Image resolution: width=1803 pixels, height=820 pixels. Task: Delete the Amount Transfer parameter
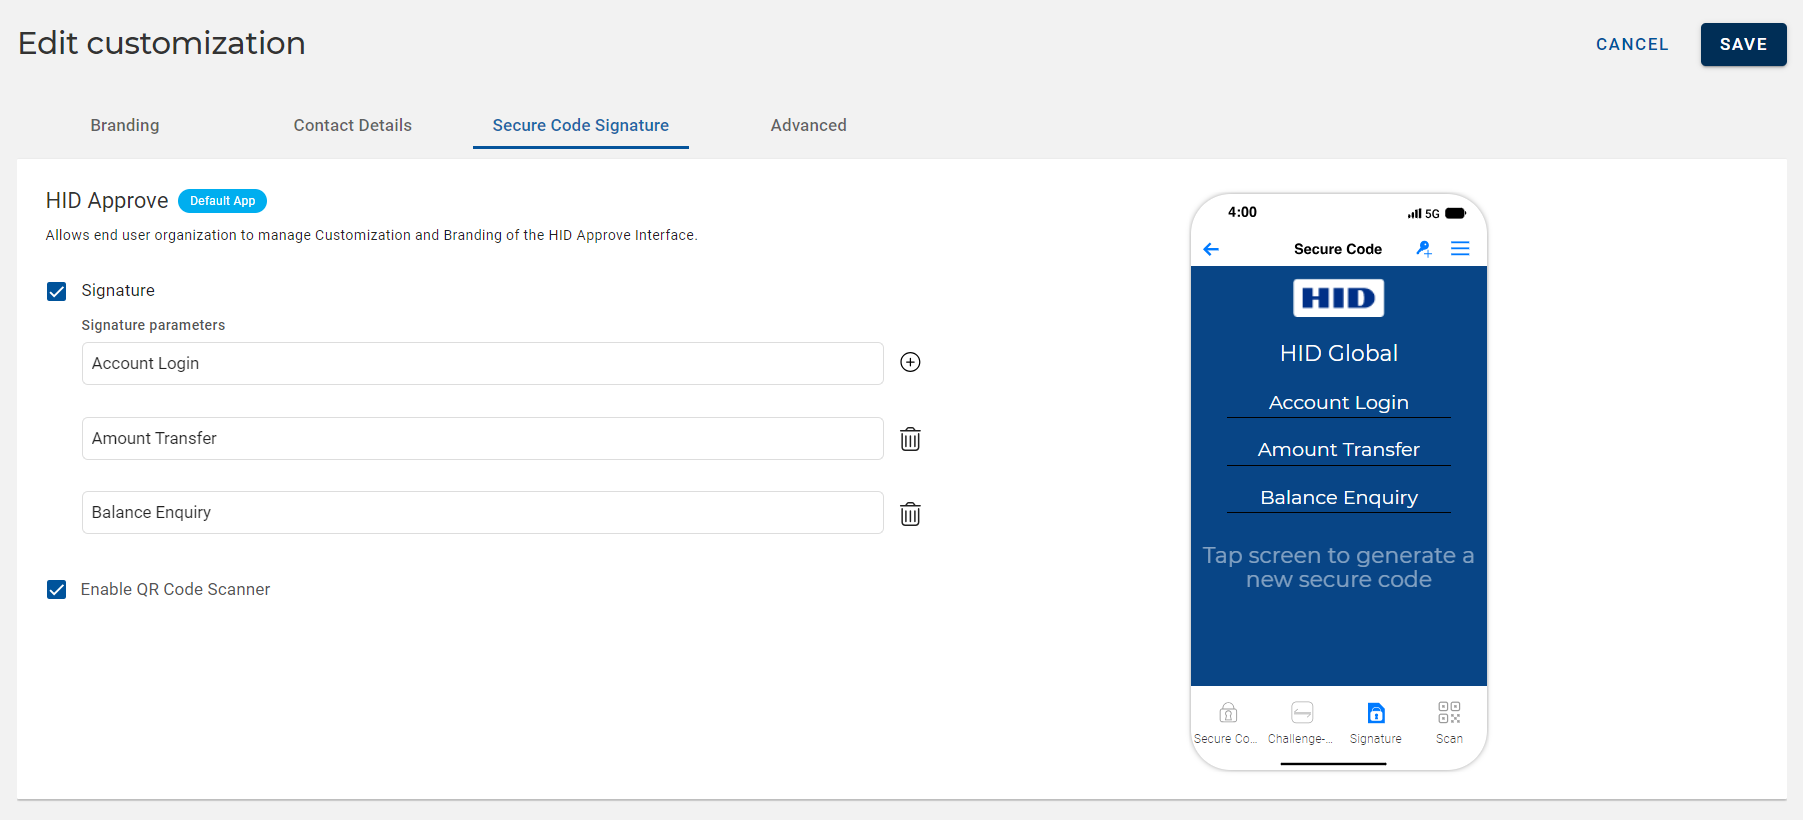pos(910,439)
